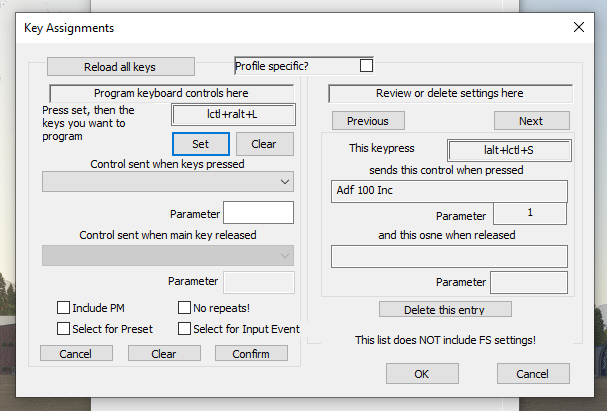Open the 'Control sent when keys pressed' dropdown
607x411 pixels.
point(168,182)
